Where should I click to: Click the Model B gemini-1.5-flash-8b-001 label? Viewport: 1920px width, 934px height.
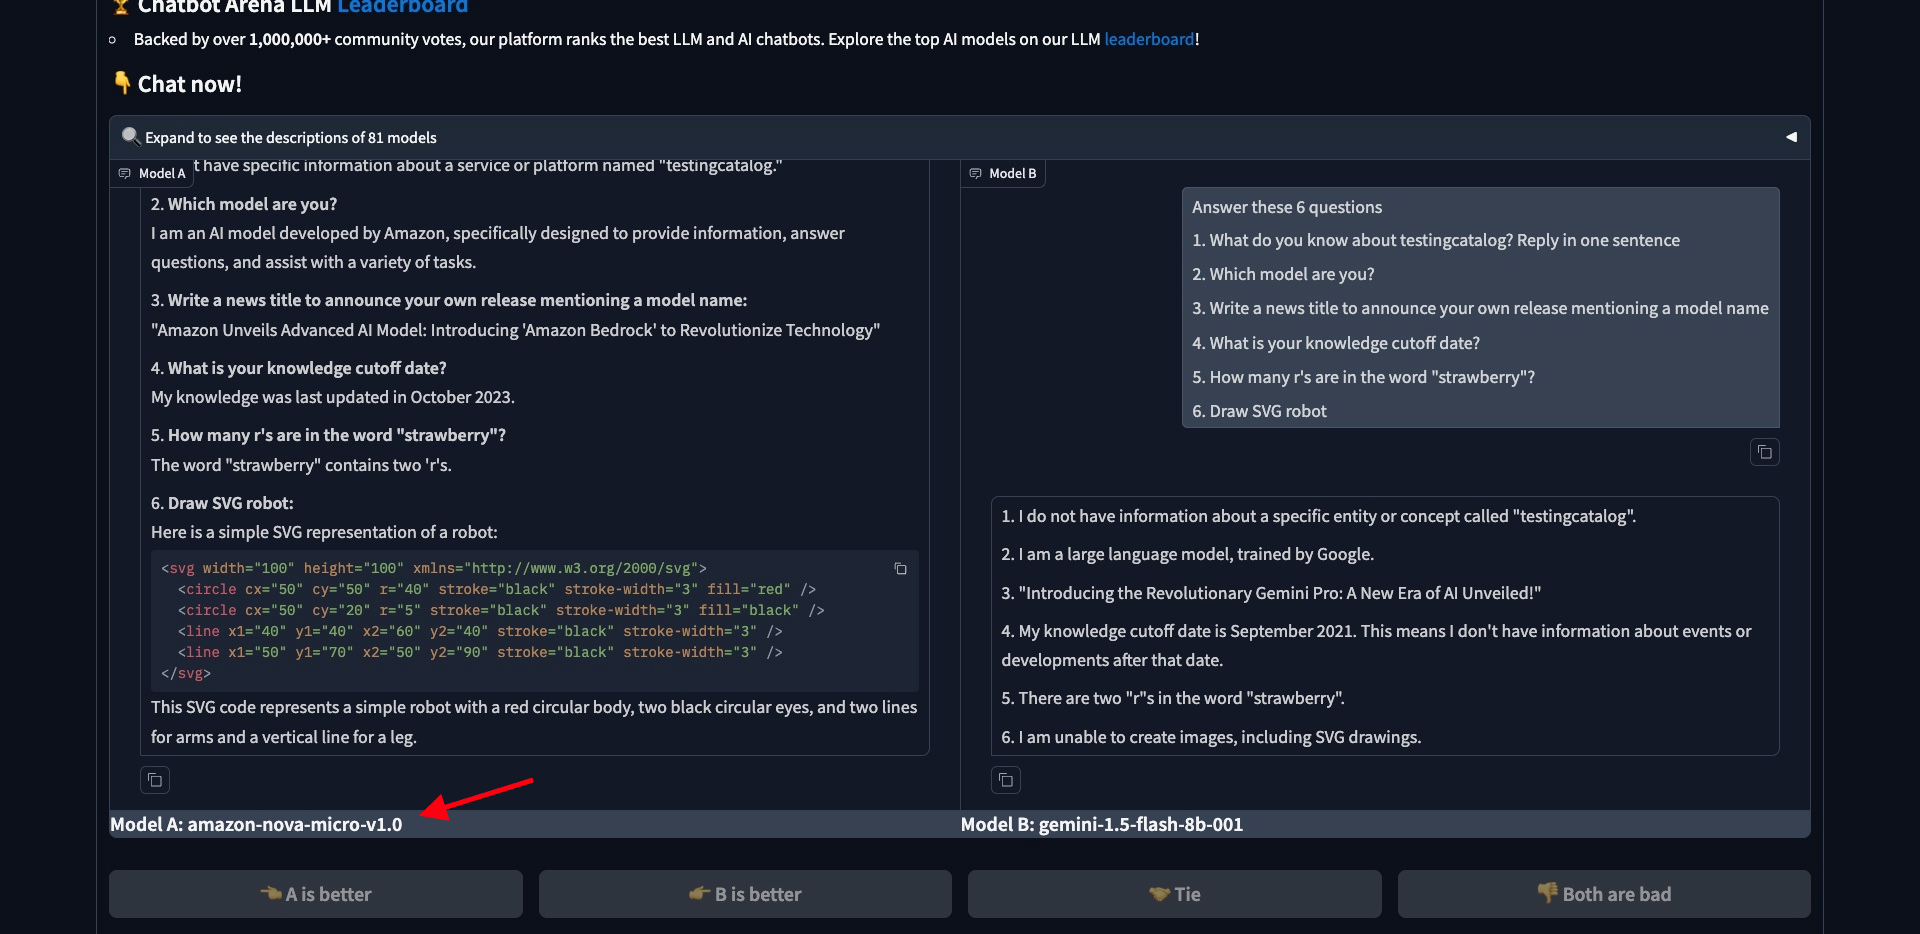[1102, 825]
